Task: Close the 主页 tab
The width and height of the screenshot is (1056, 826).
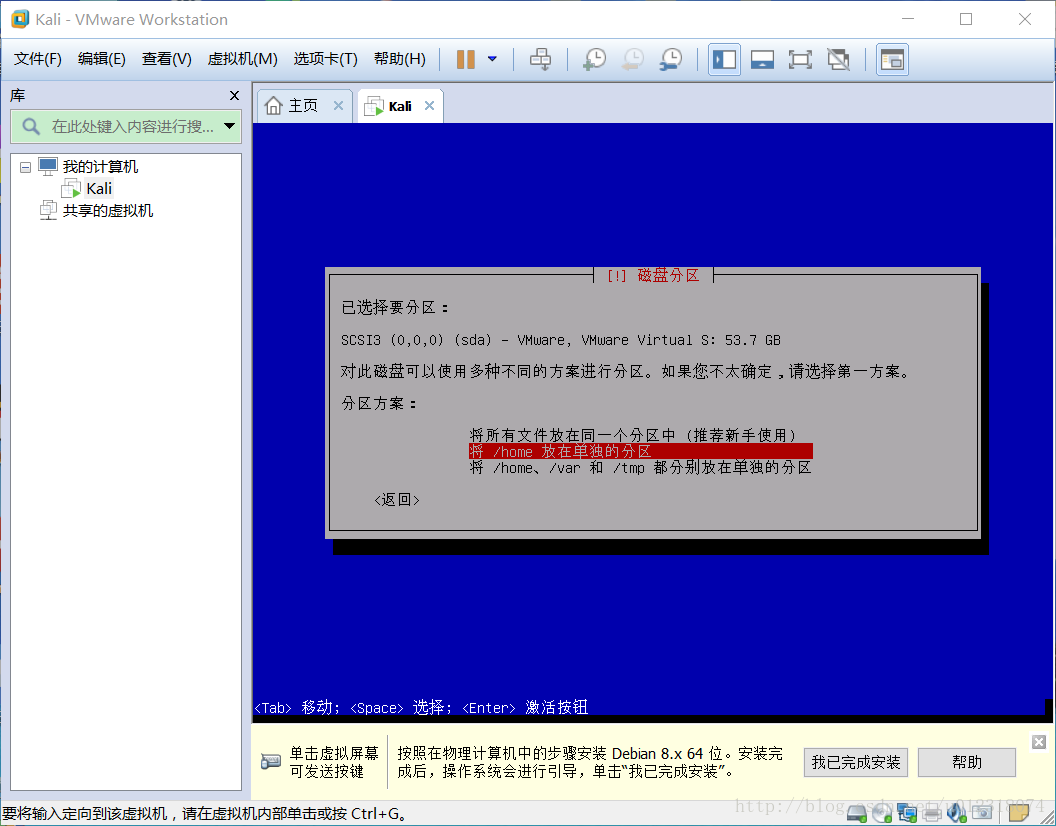Action: [x=338, y=106]
